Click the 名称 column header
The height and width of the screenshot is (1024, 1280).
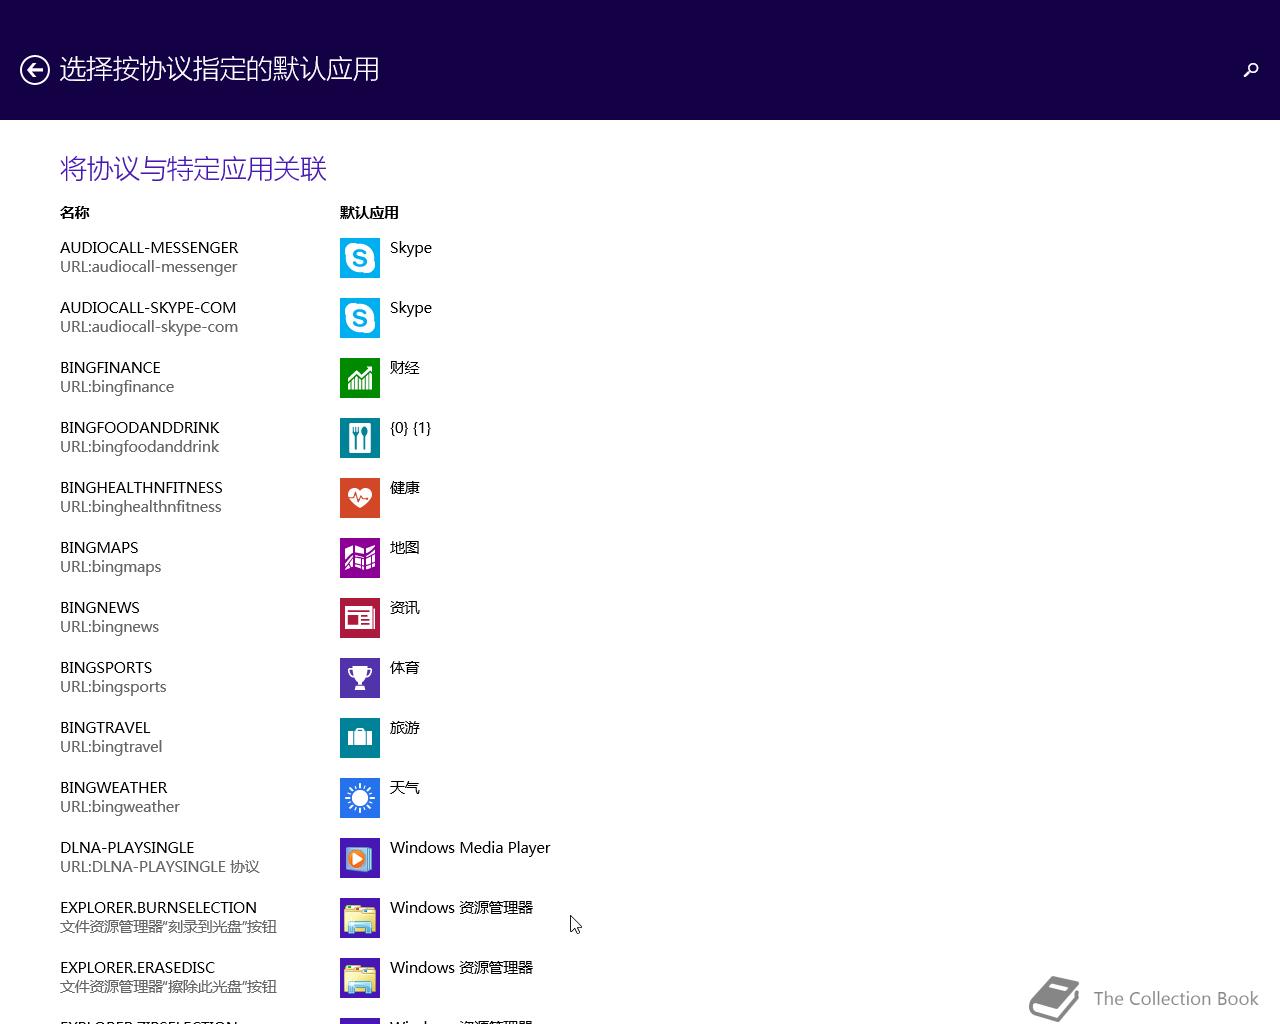(75, 212)
